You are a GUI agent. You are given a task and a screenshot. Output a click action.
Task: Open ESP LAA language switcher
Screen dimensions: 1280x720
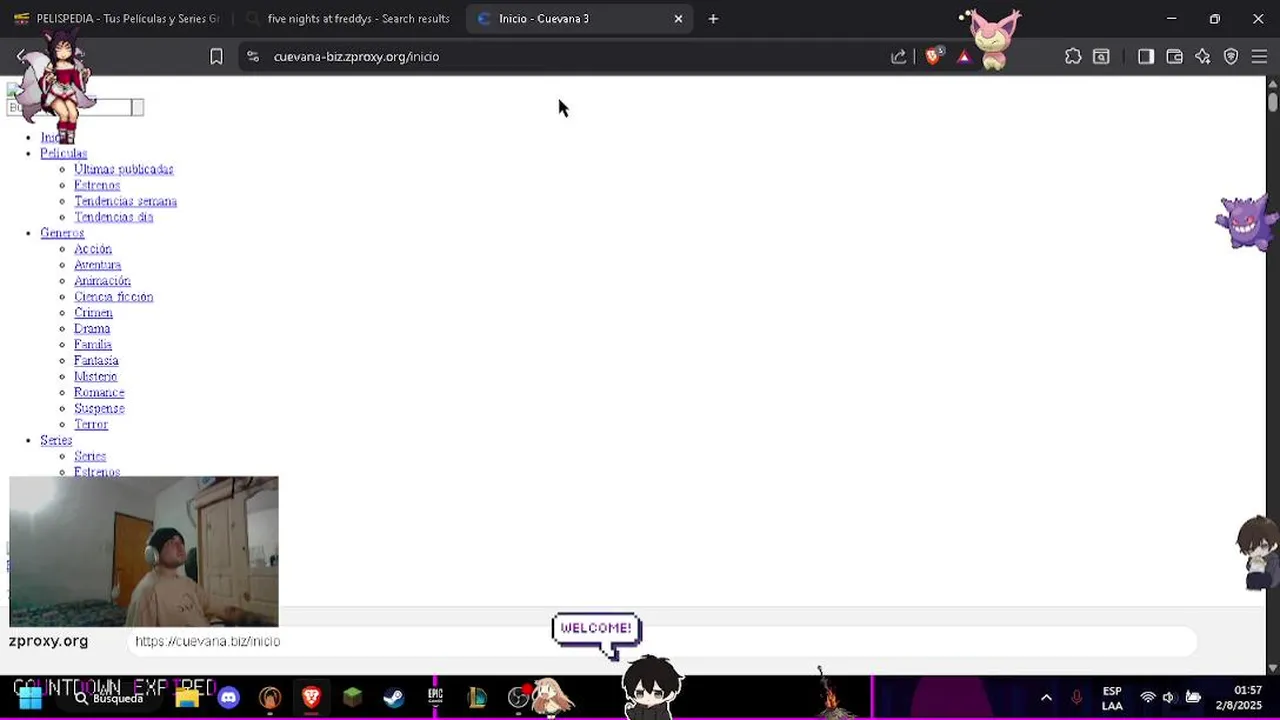point(1112,698)
